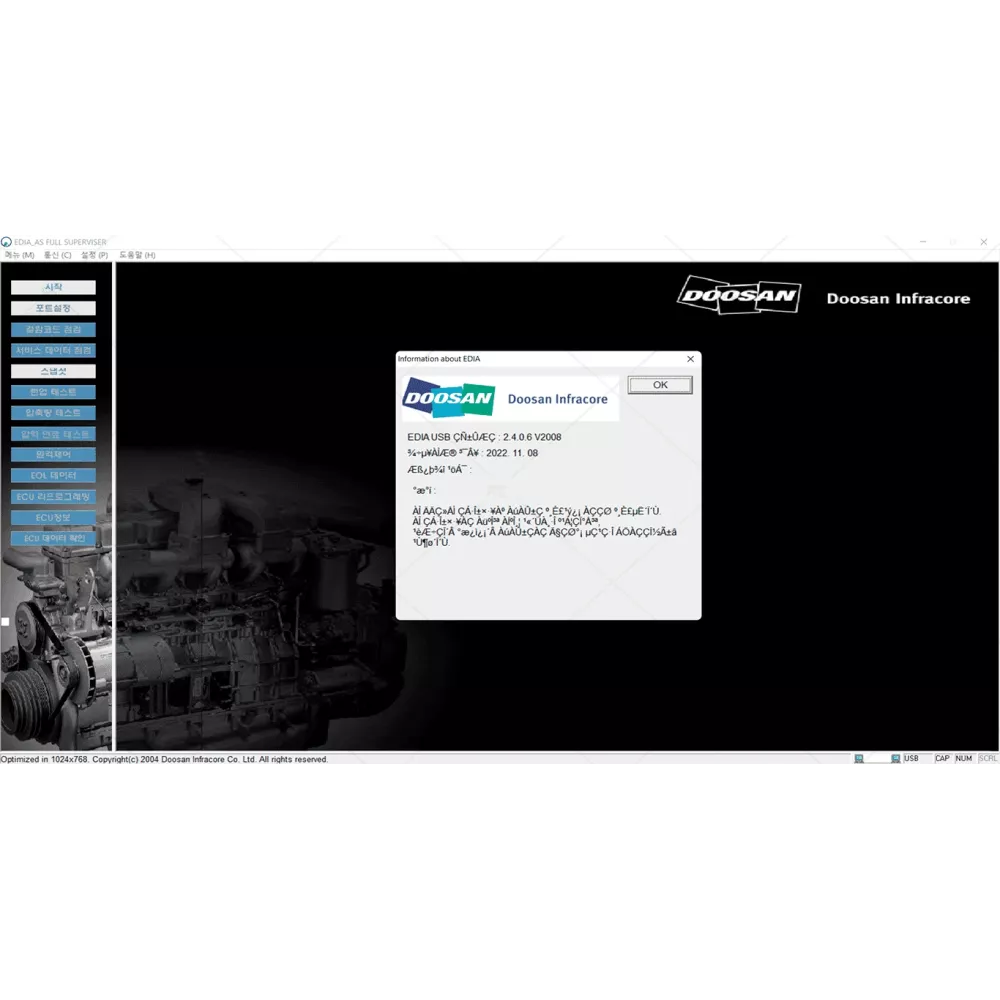1000x1000 pixels.
Task: Click the EDIA app icon in title bar
Action: pos(6,242)
